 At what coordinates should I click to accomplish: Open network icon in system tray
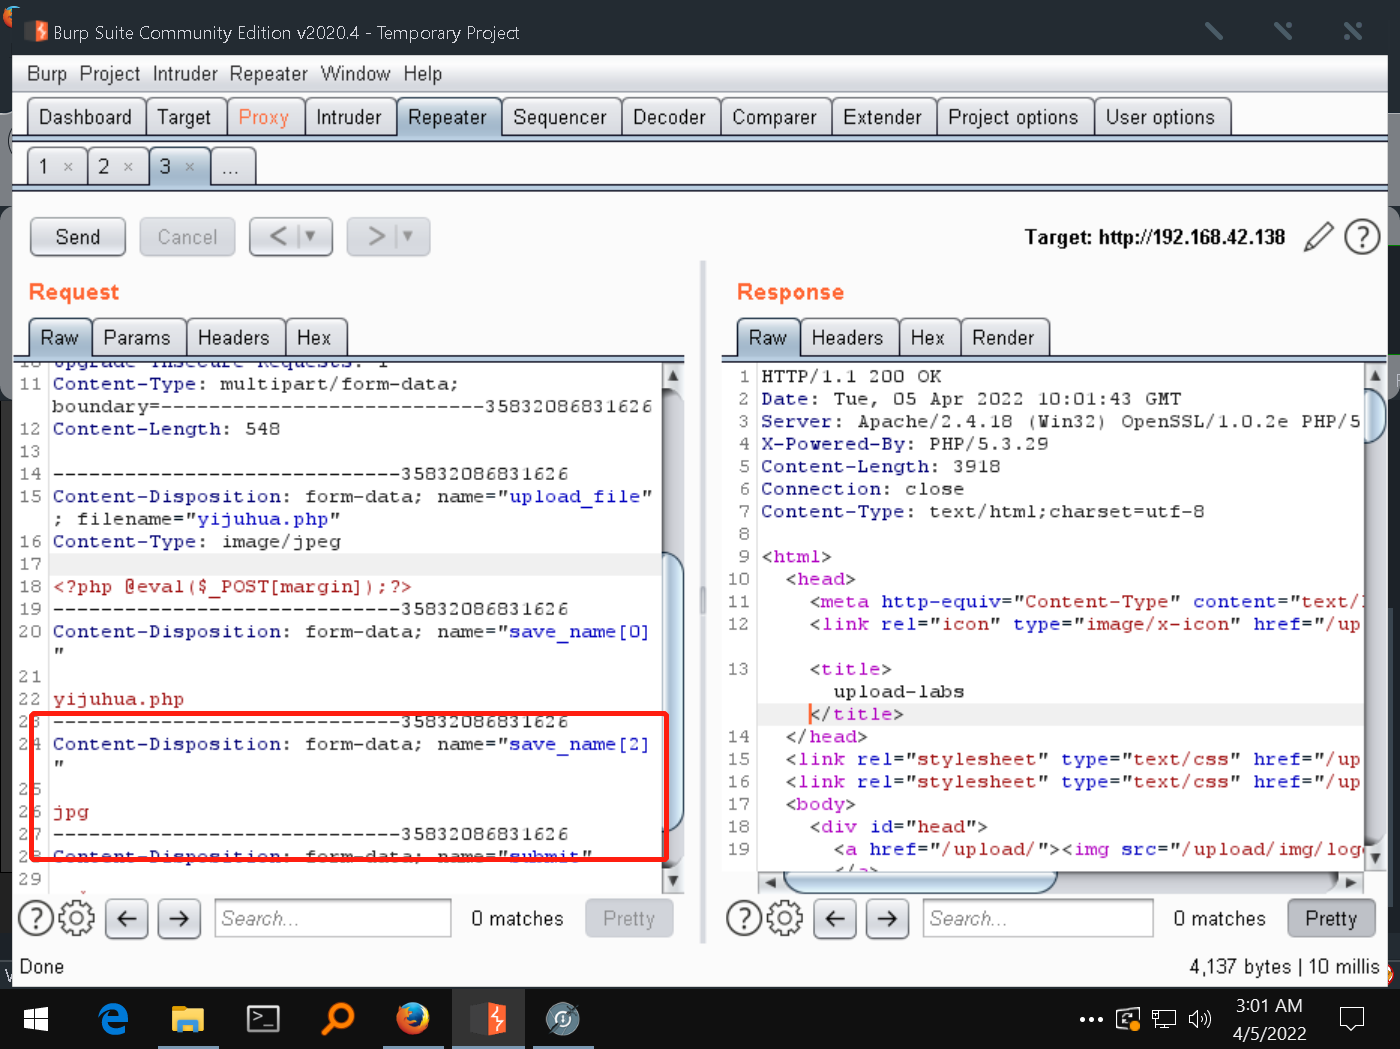pyautogui.click(x=1164, y=1019)
